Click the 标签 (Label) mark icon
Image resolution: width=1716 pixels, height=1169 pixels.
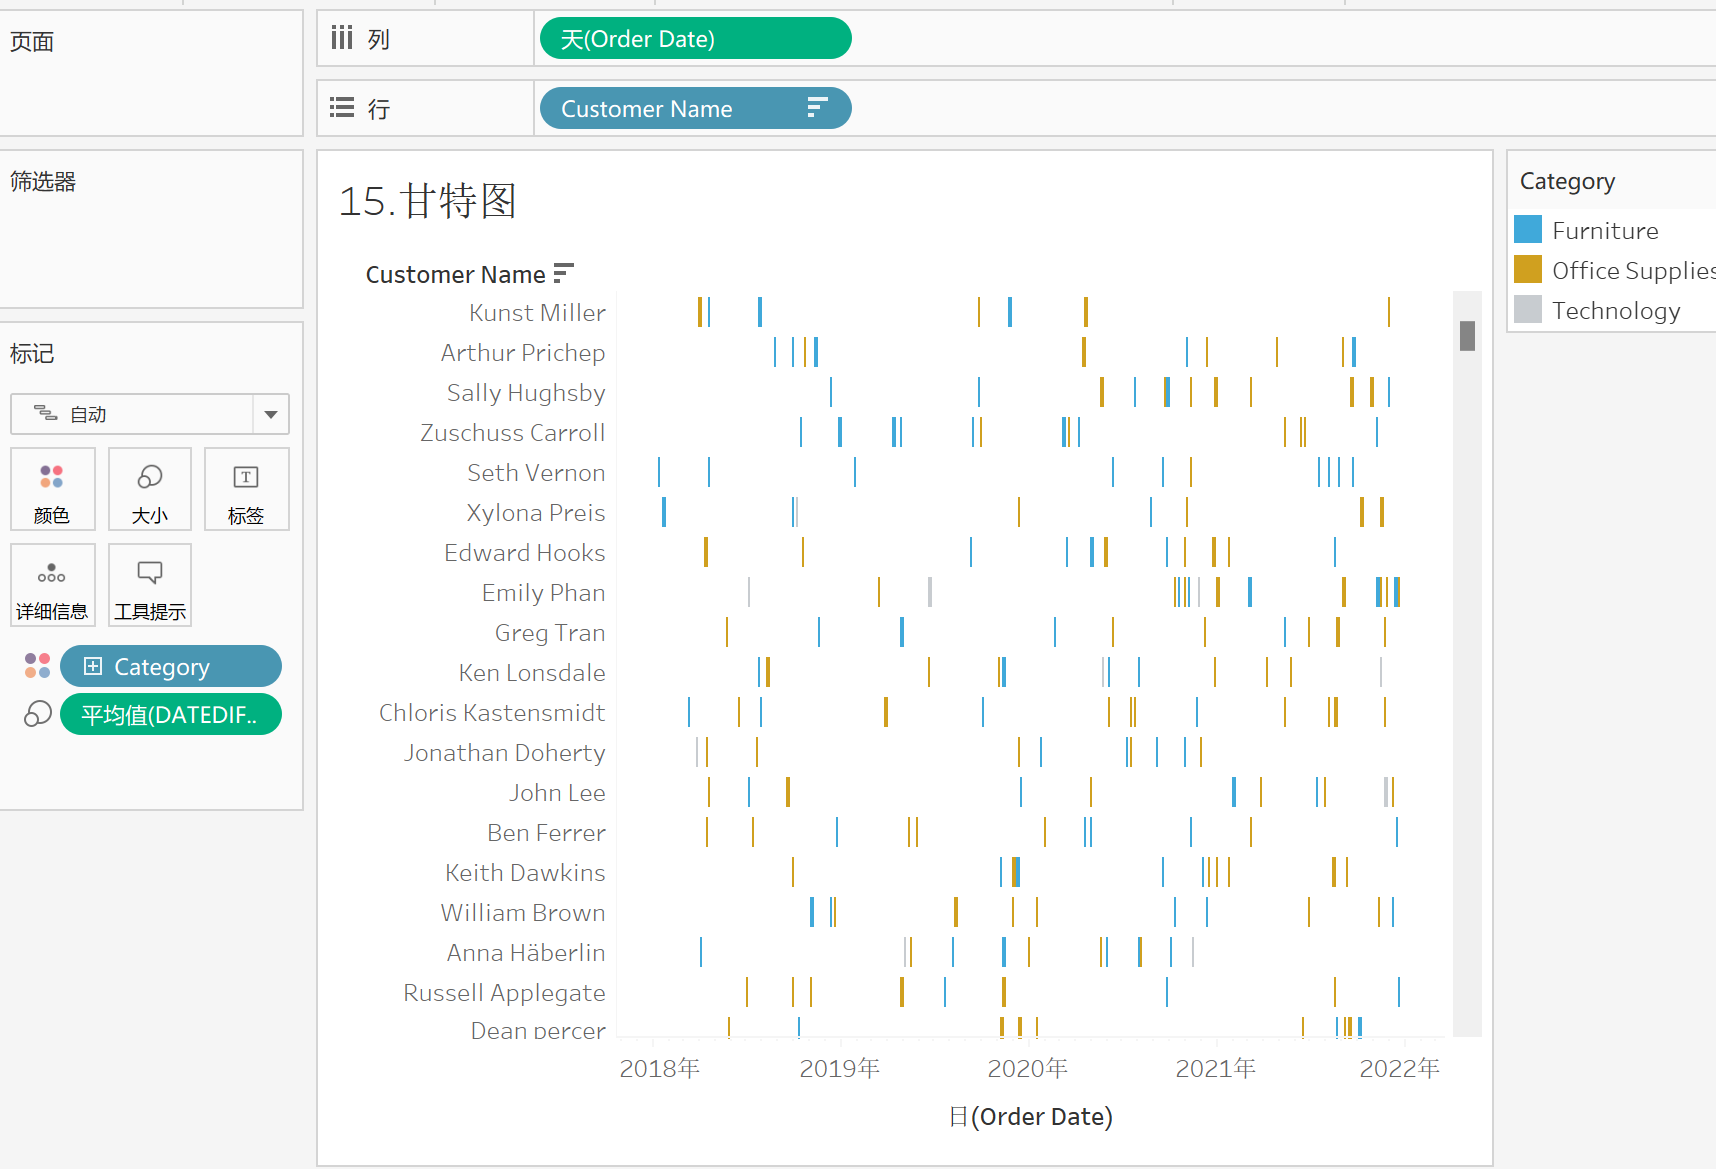click(x=246, y=489)
